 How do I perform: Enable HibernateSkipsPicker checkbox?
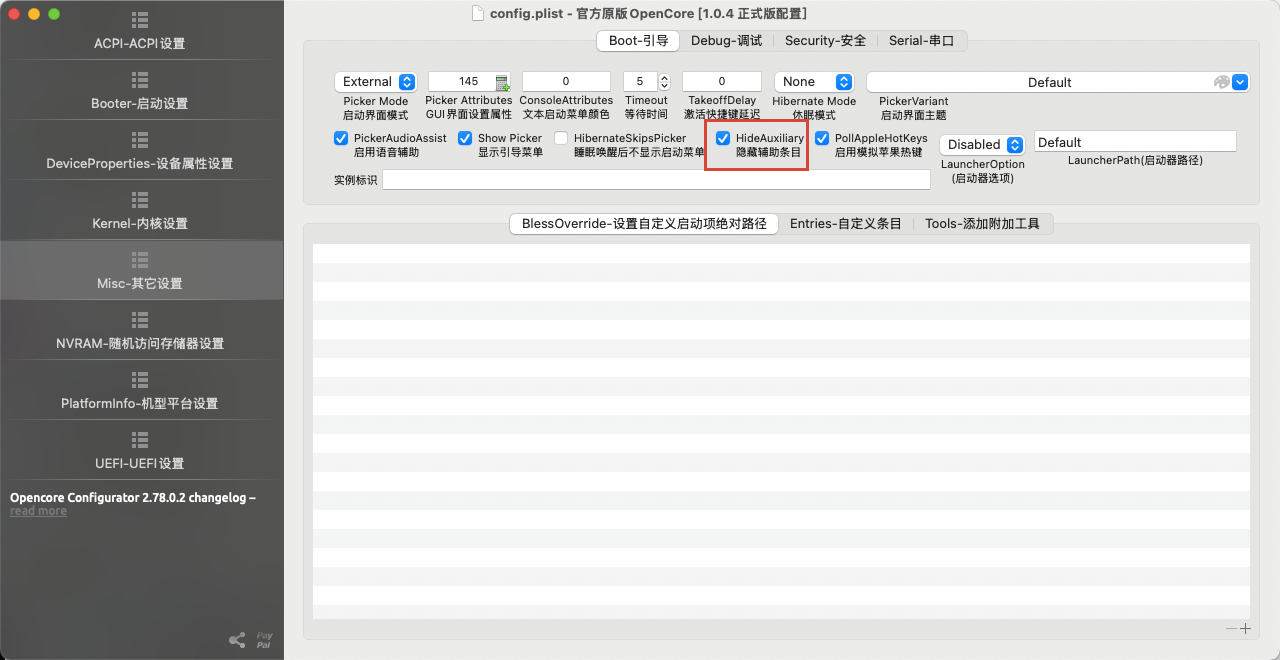tap(561, 138)
